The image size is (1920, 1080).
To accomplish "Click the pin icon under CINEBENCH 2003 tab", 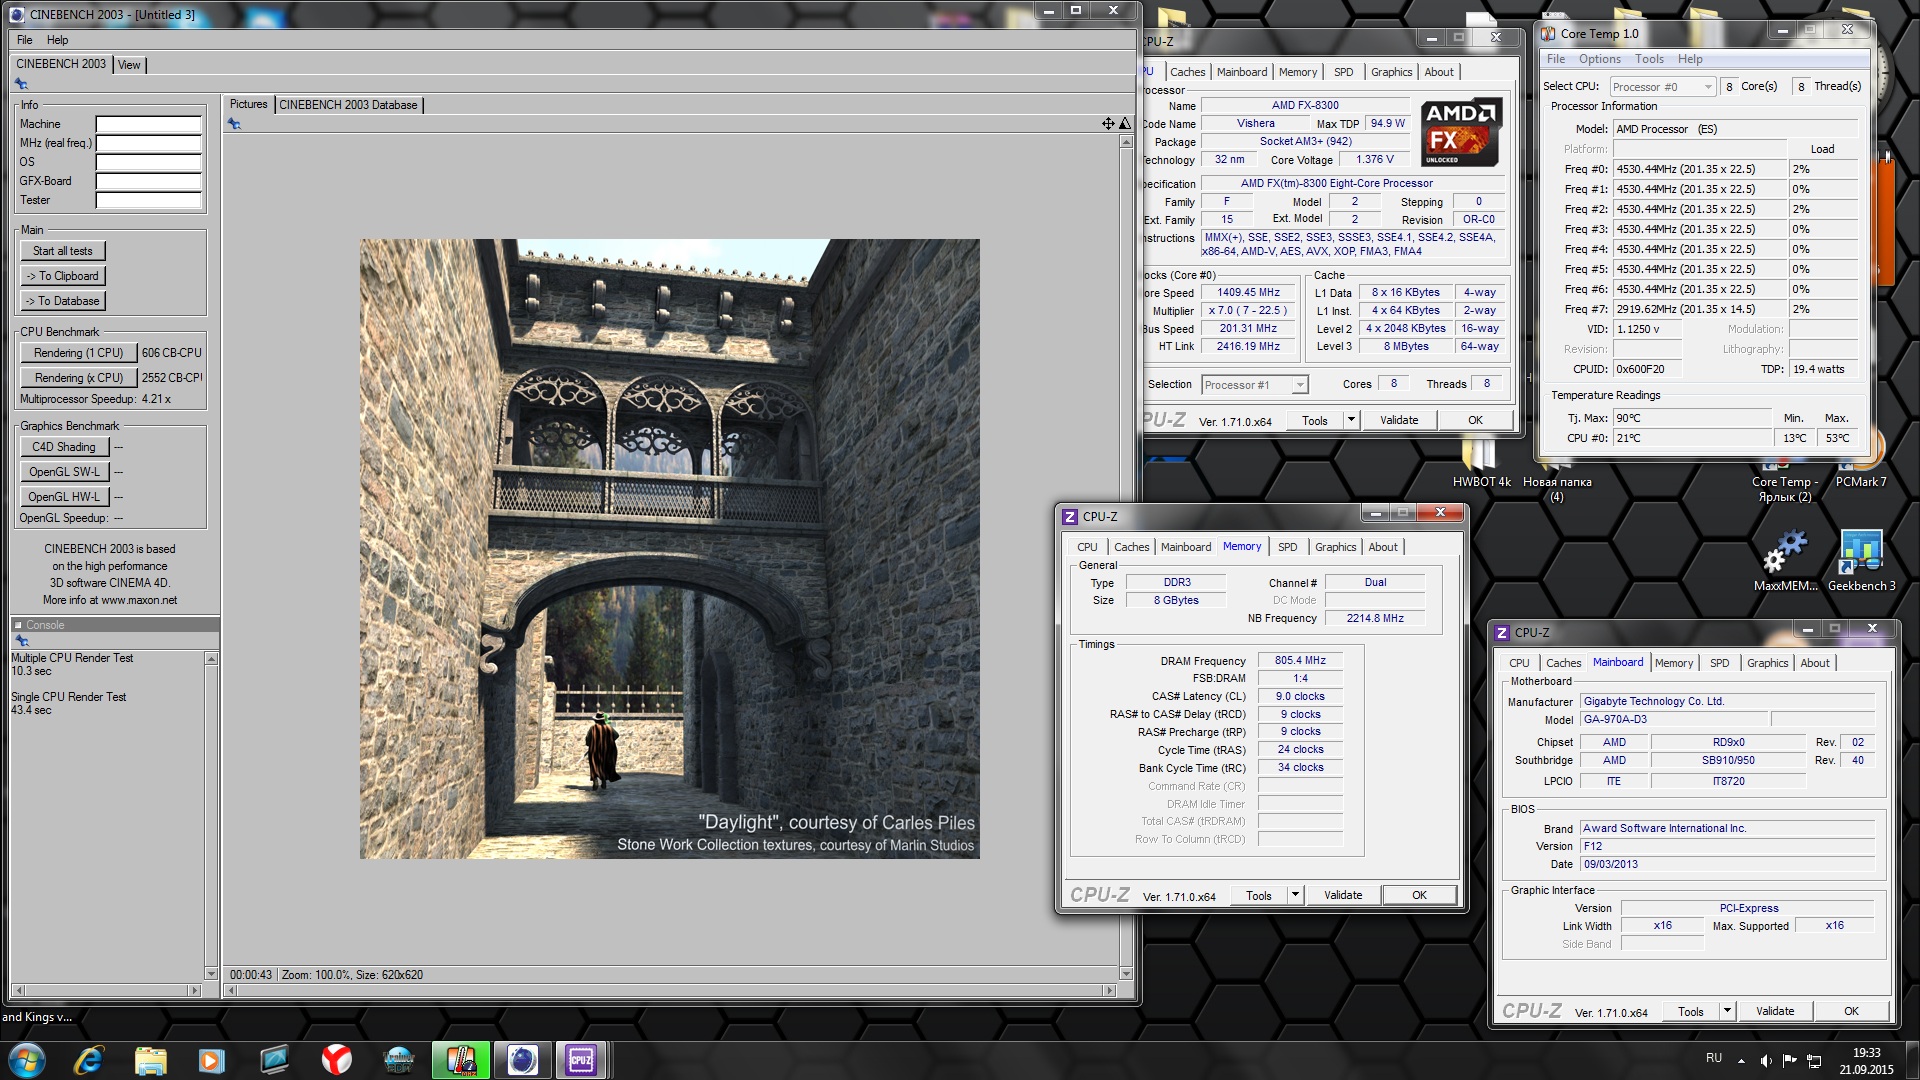I will click(21, 84).
